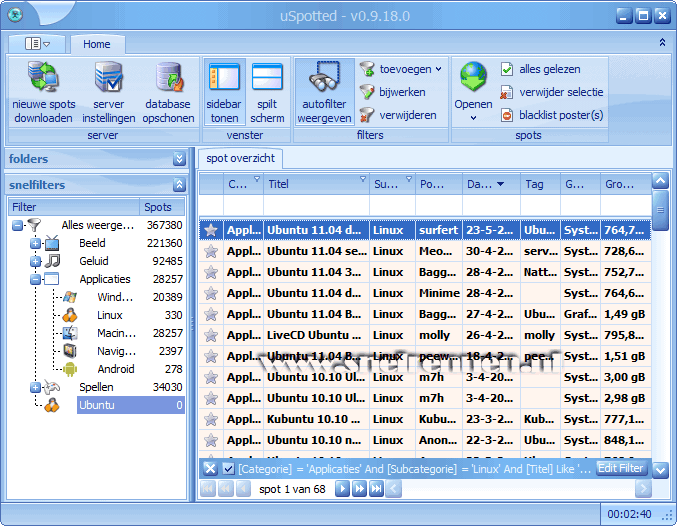Image resolution: width=677 pixels, height=526 pixels.
Task: Star the selected surfert row
Action: [211, 230]
